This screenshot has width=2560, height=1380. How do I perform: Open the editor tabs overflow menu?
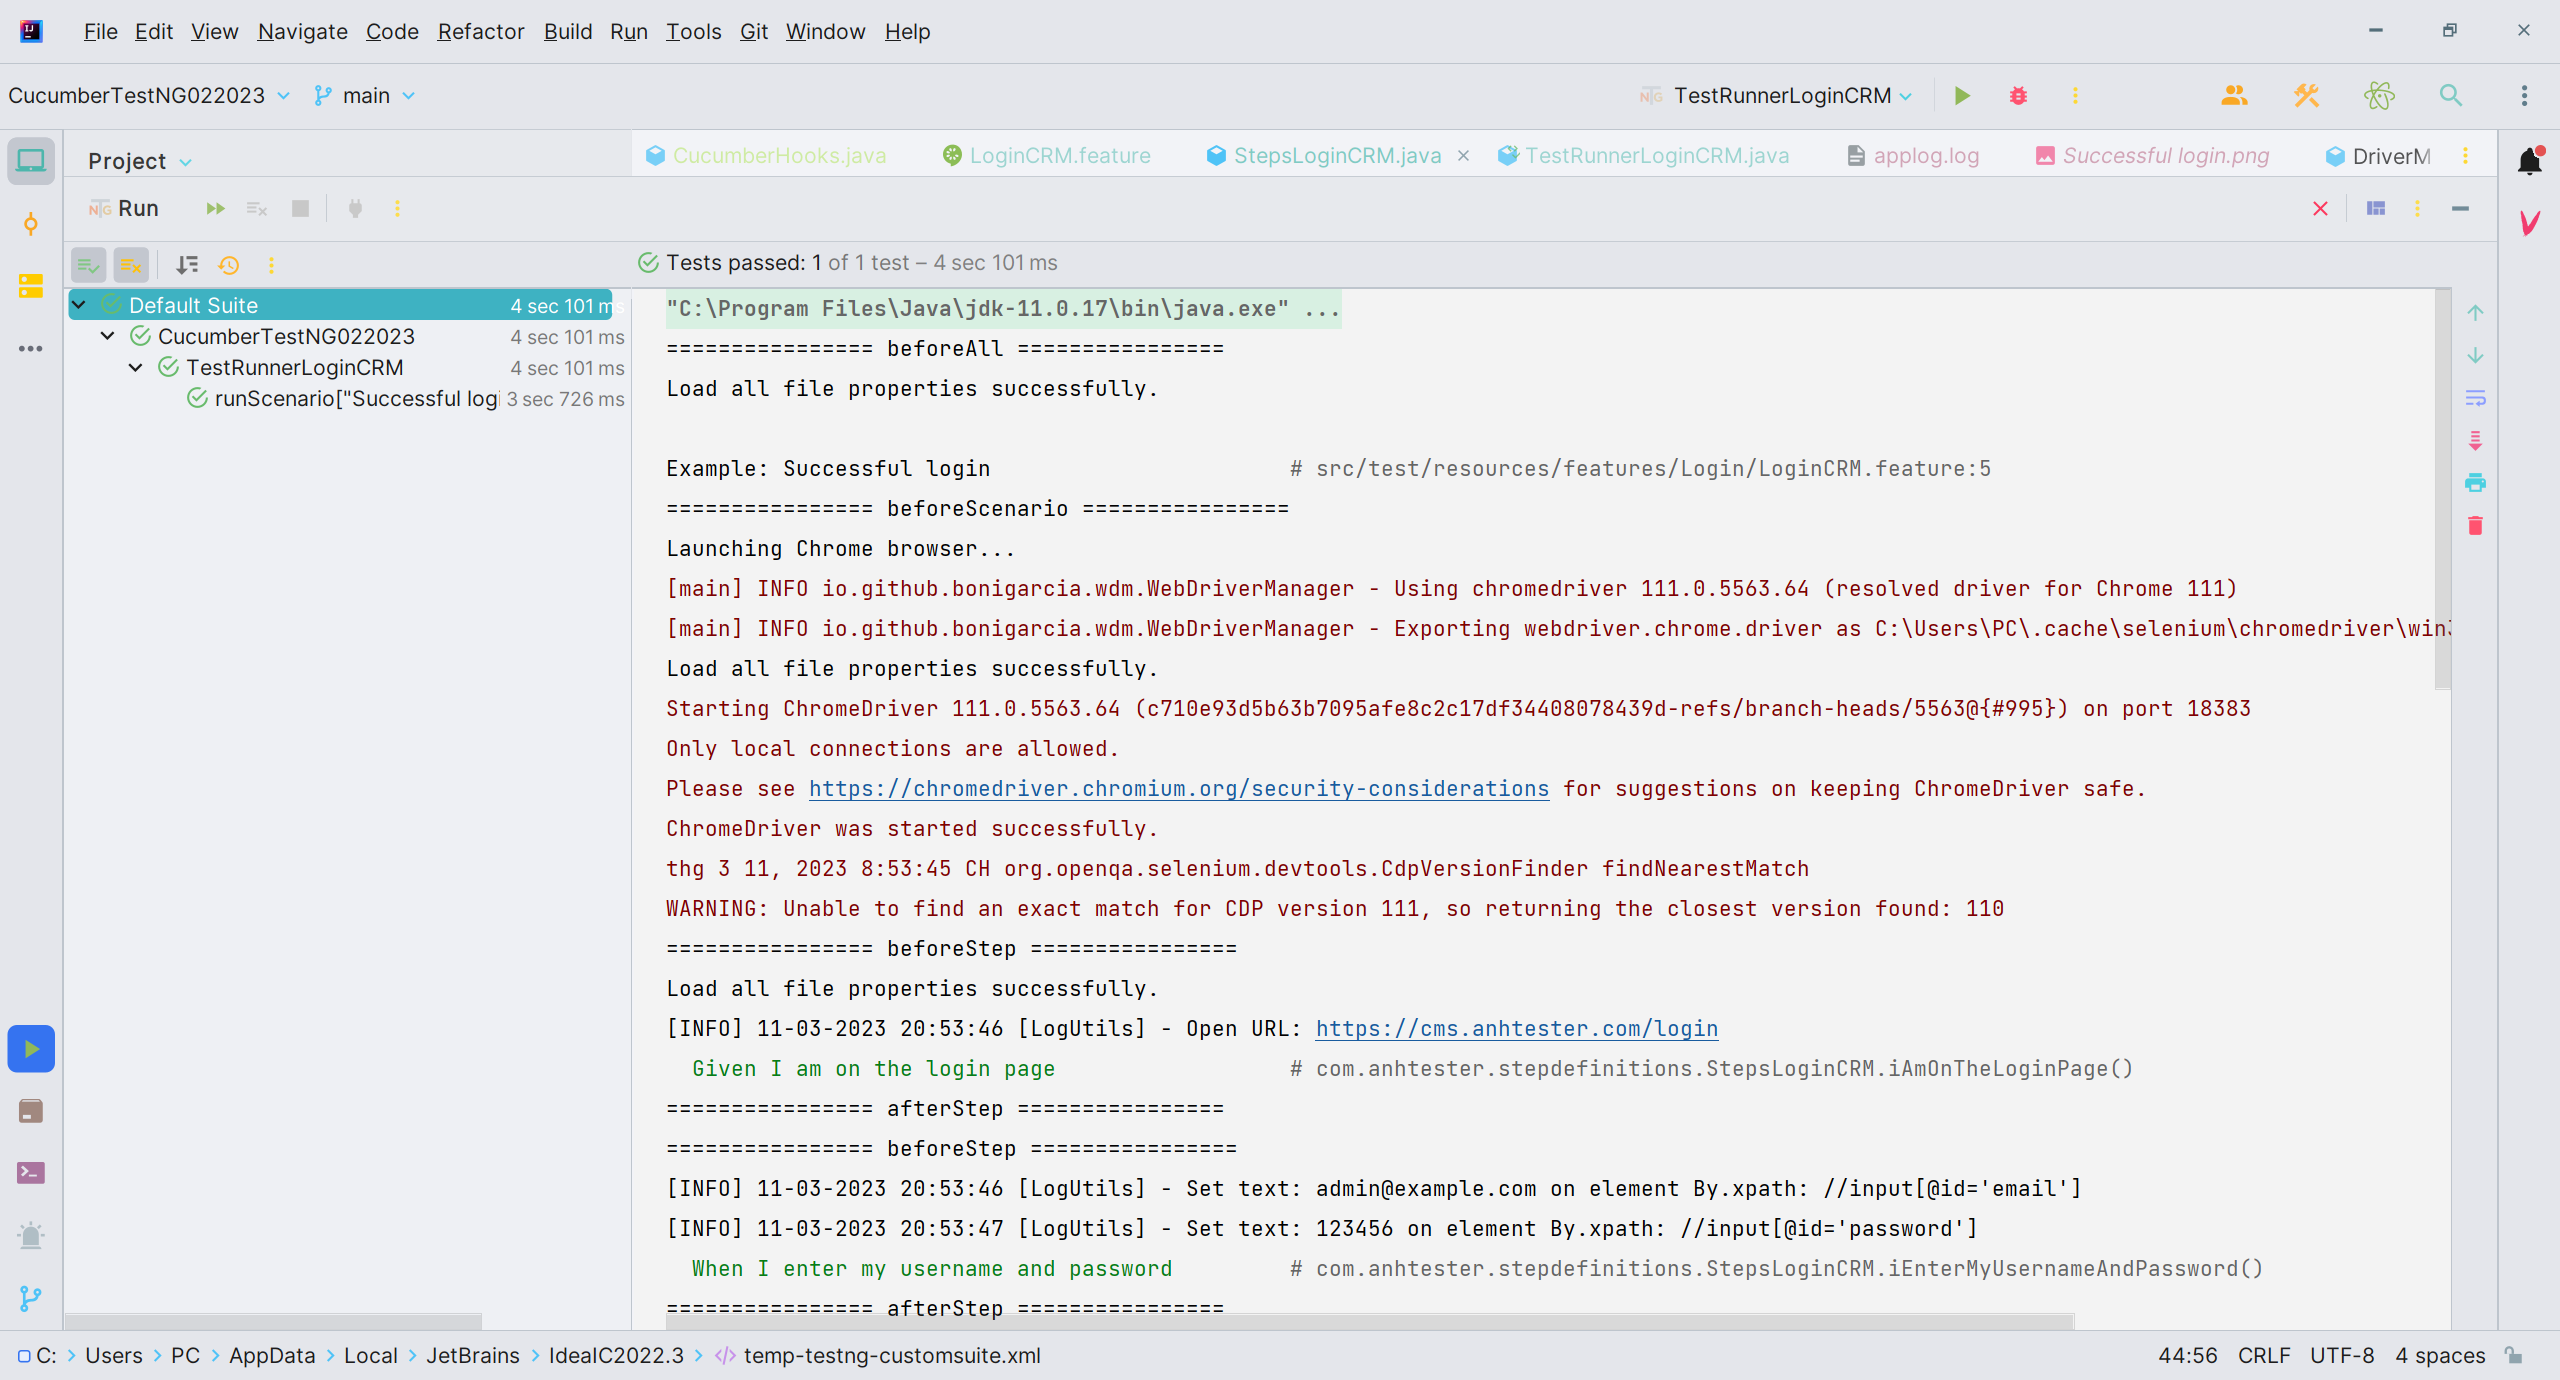pos(2465,156)
